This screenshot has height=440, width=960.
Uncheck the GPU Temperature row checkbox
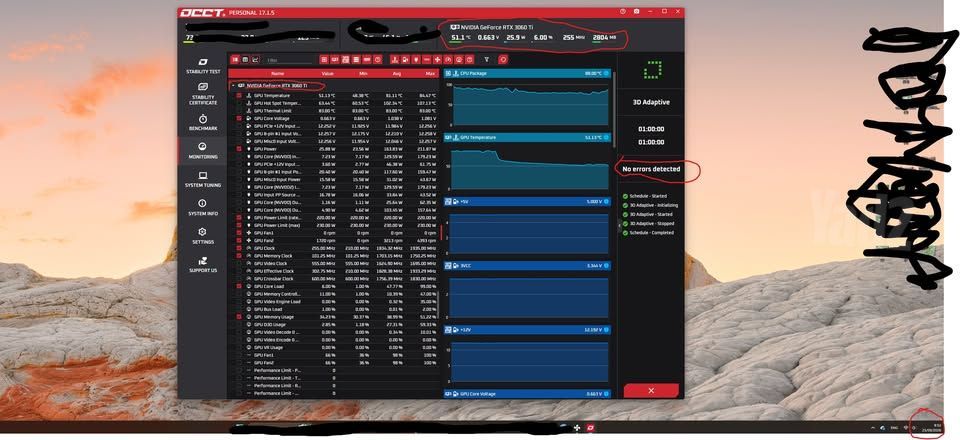point(239,95)
